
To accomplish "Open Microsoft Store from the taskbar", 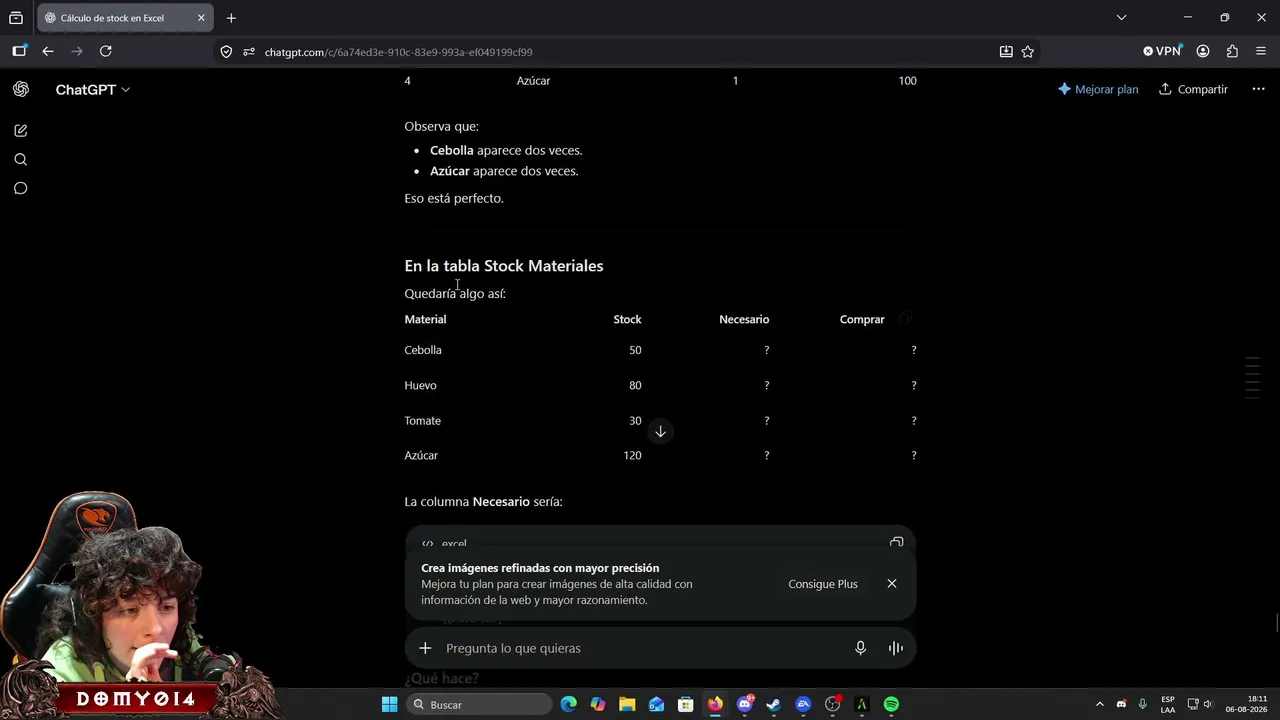I will click(x=686, y=705).
